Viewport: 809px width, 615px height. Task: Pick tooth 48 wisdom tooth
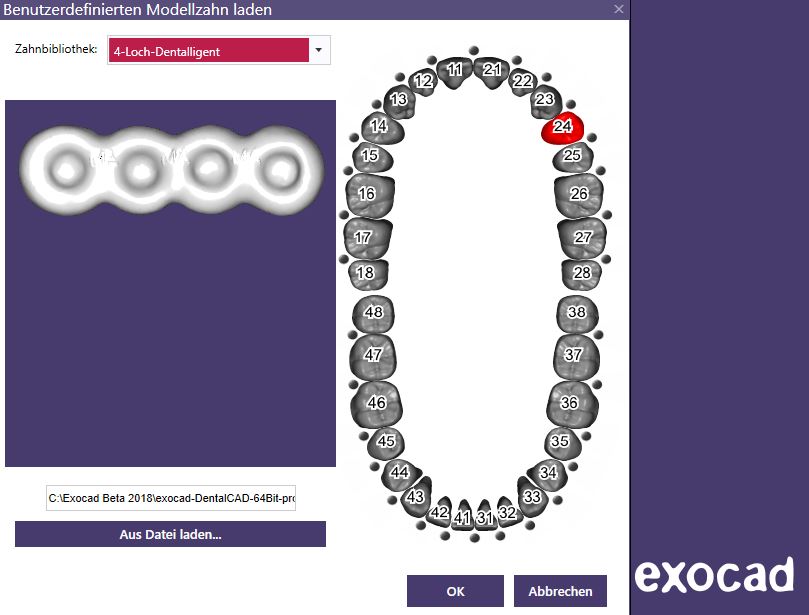click(x=373, y=313)
